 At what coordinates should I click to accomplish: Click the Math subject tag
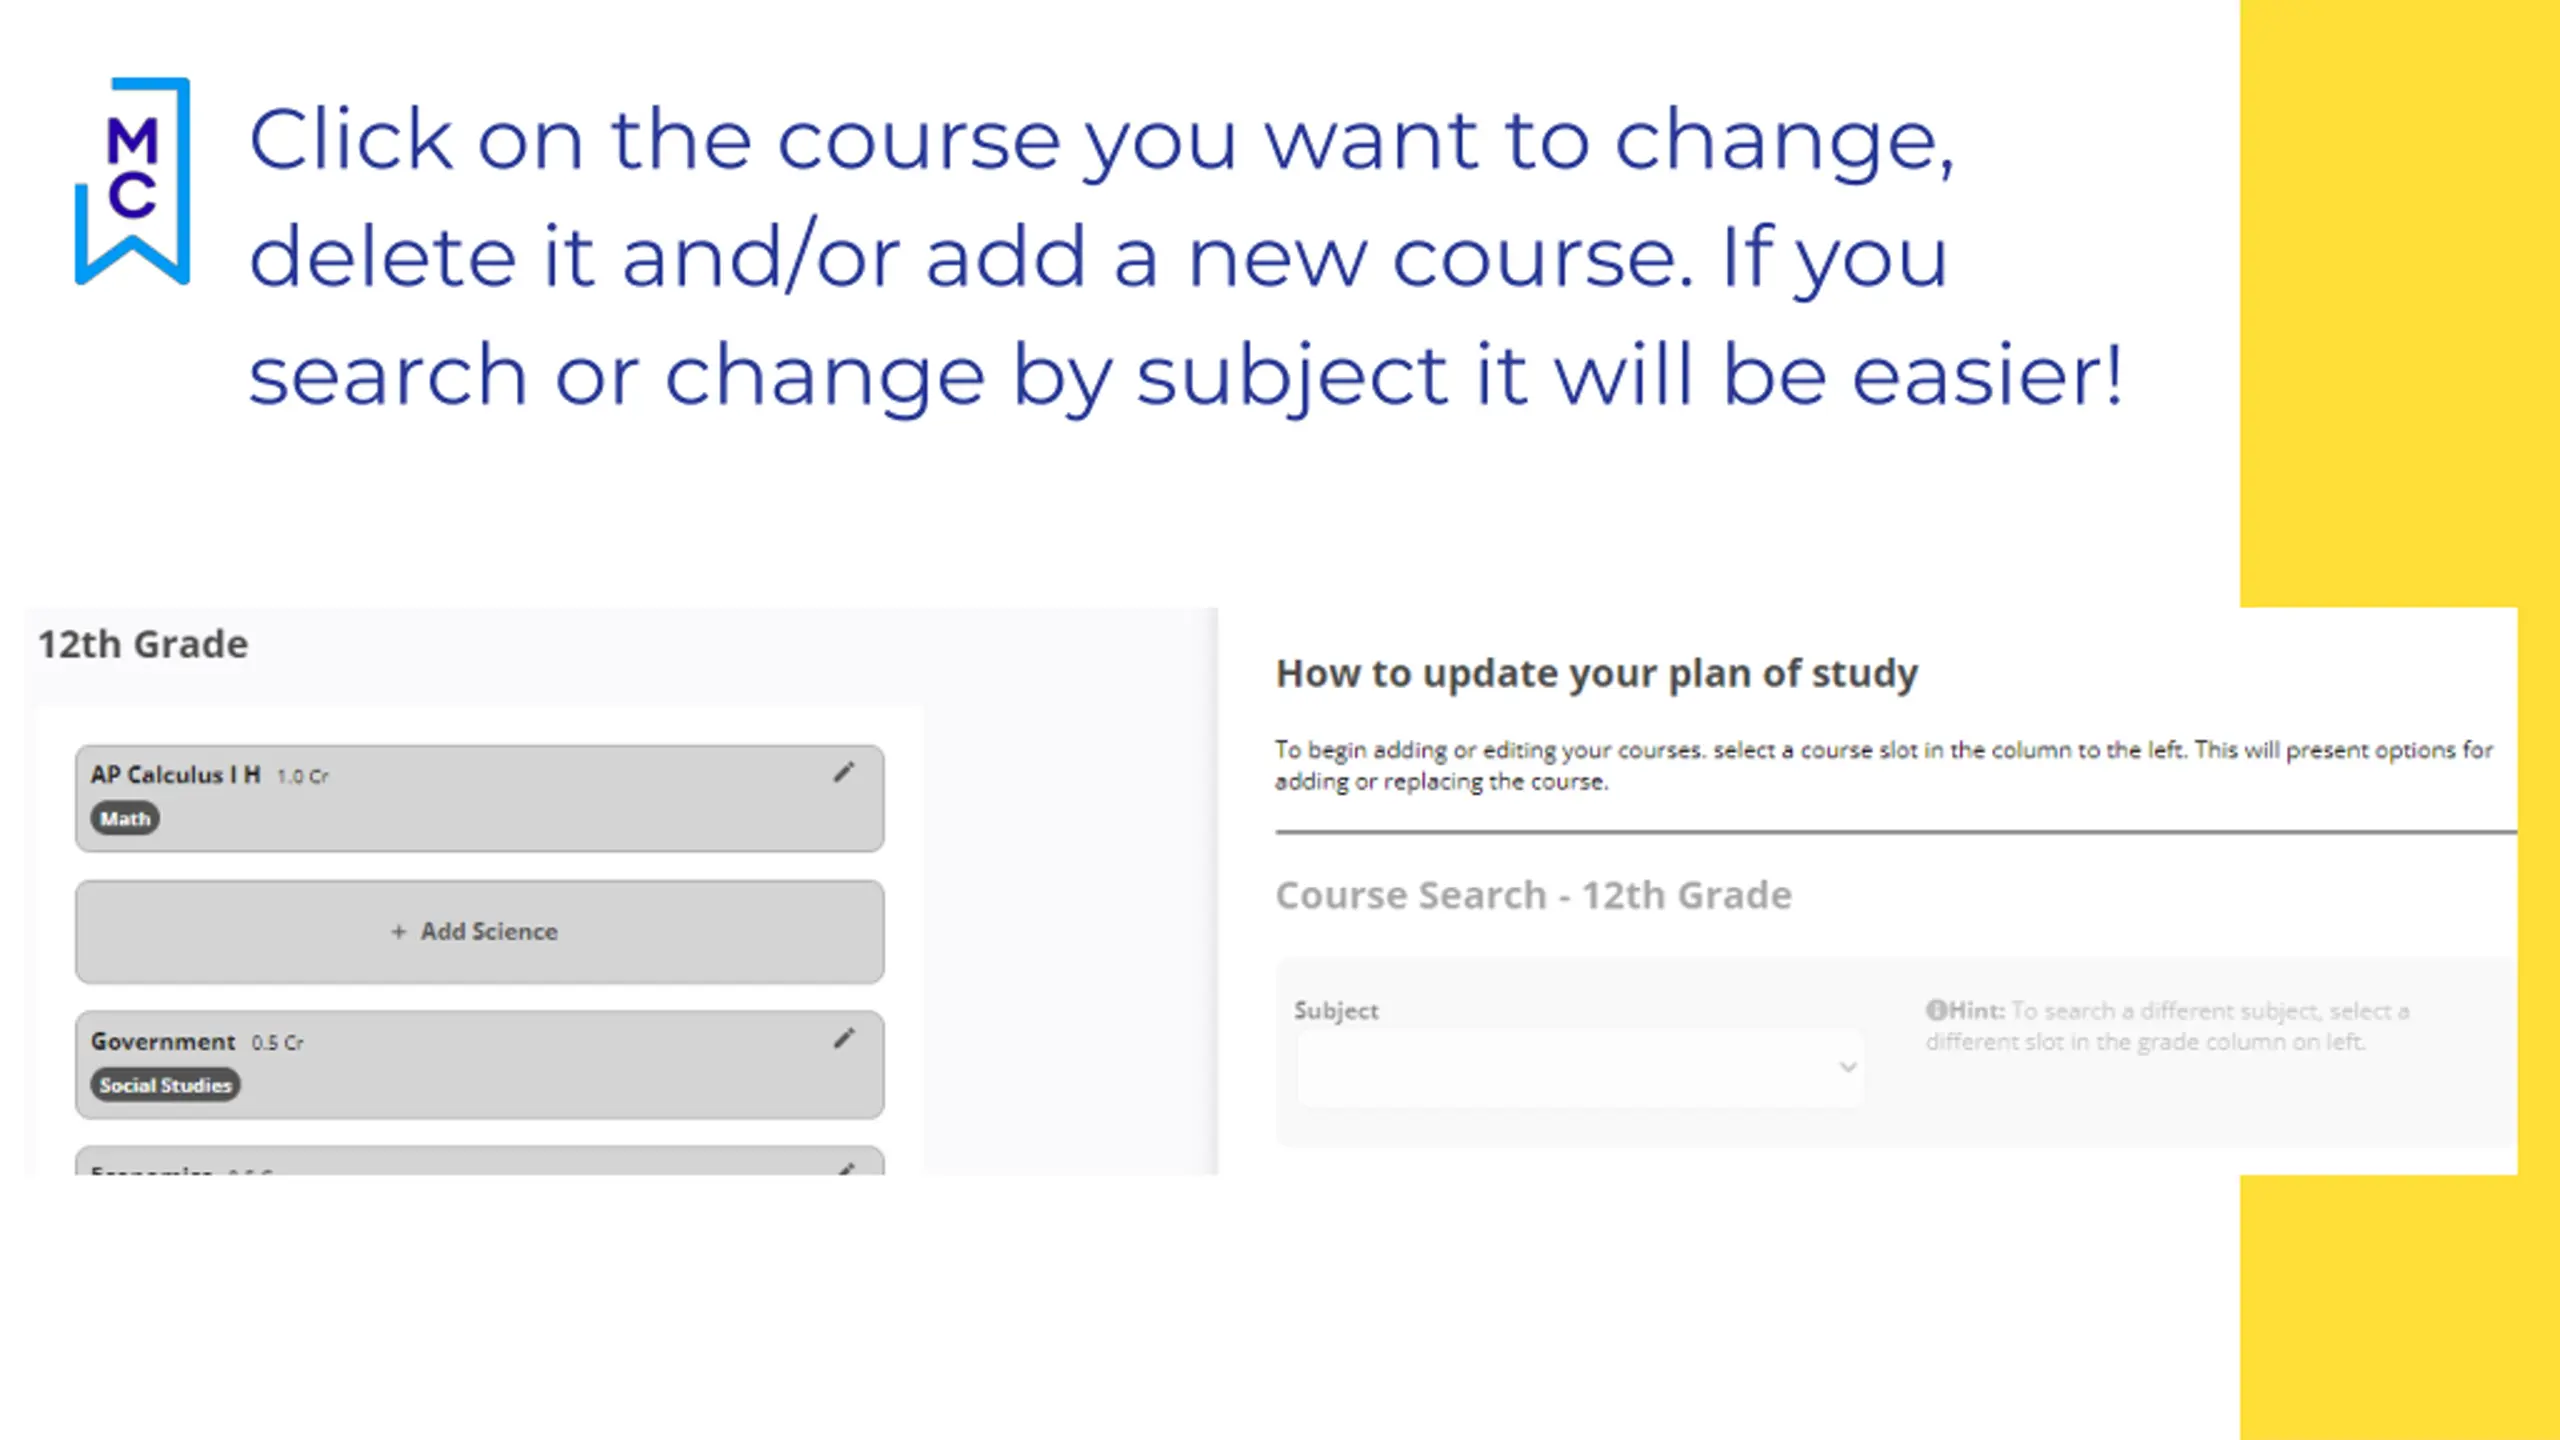click(x=125, y=819)
